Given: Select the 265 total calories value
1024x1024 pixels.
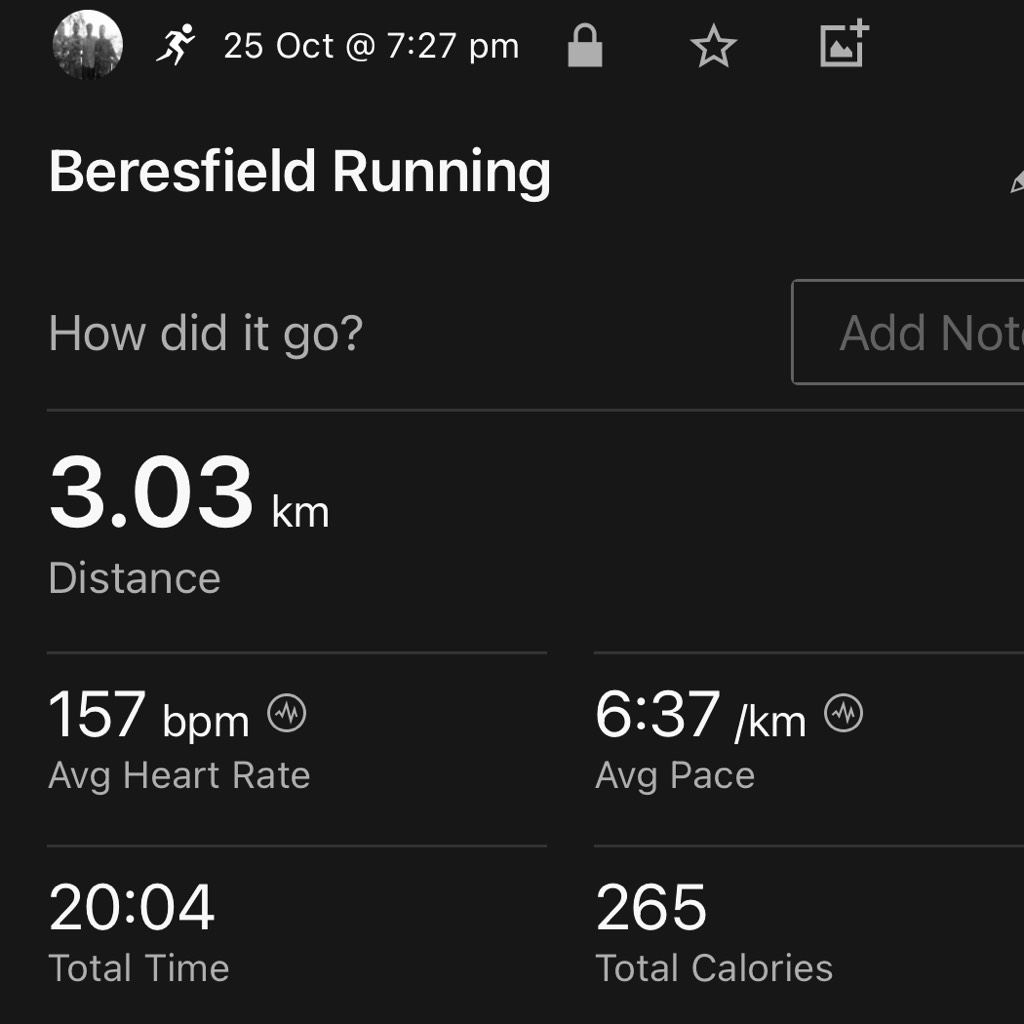Looking at the screenshot, I should [651, 907].
